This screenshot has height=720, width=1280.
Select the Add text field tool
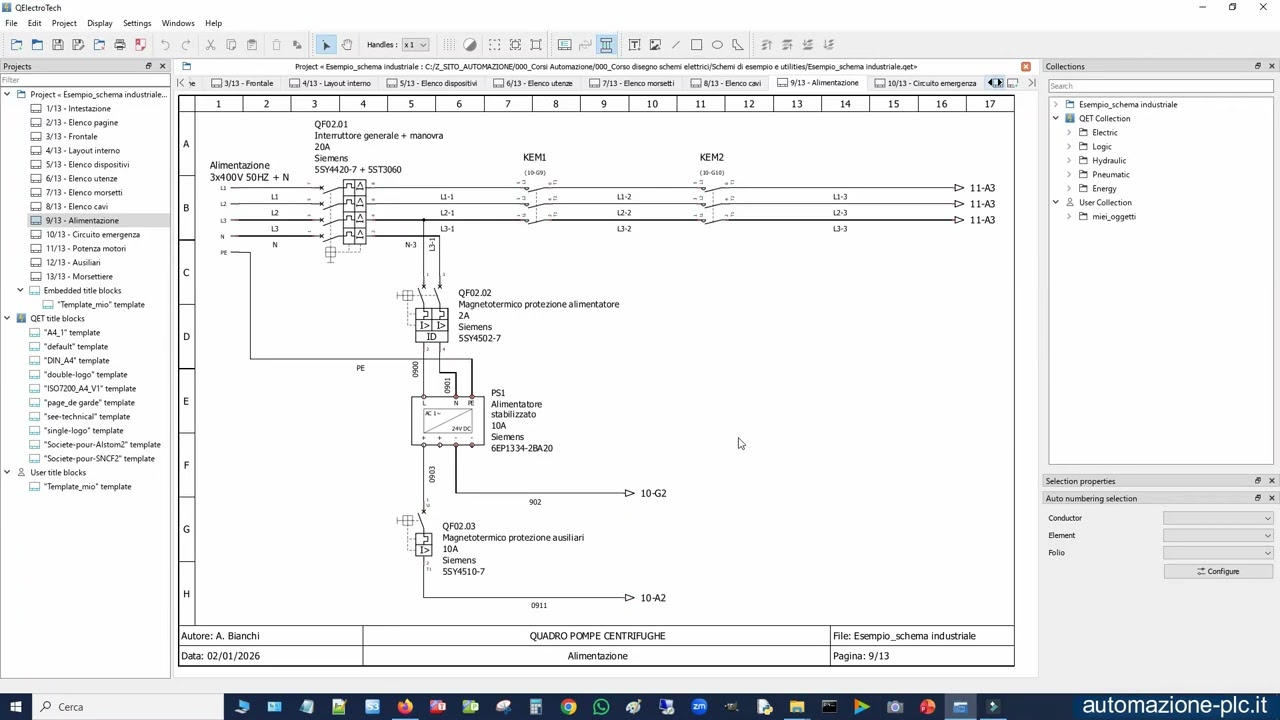pyautogui.click(x=634, y=44)
